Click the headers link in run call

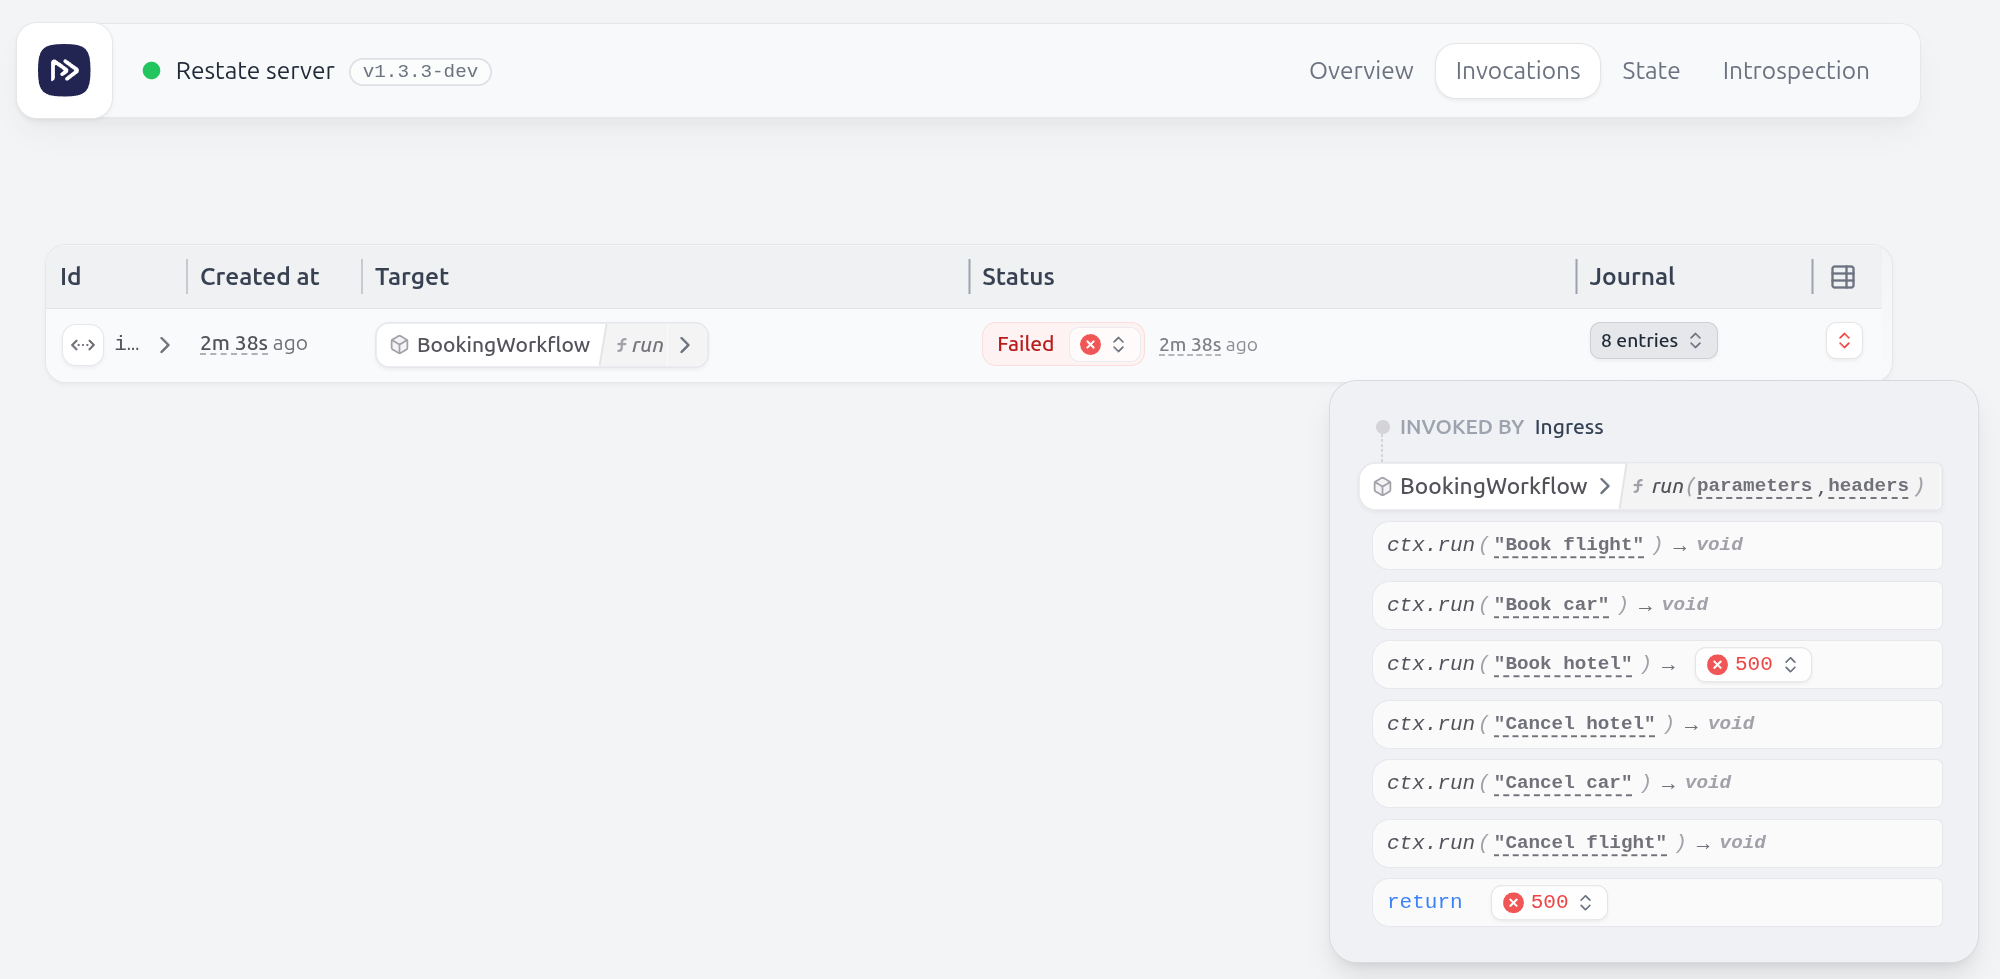coord(1868,486)
